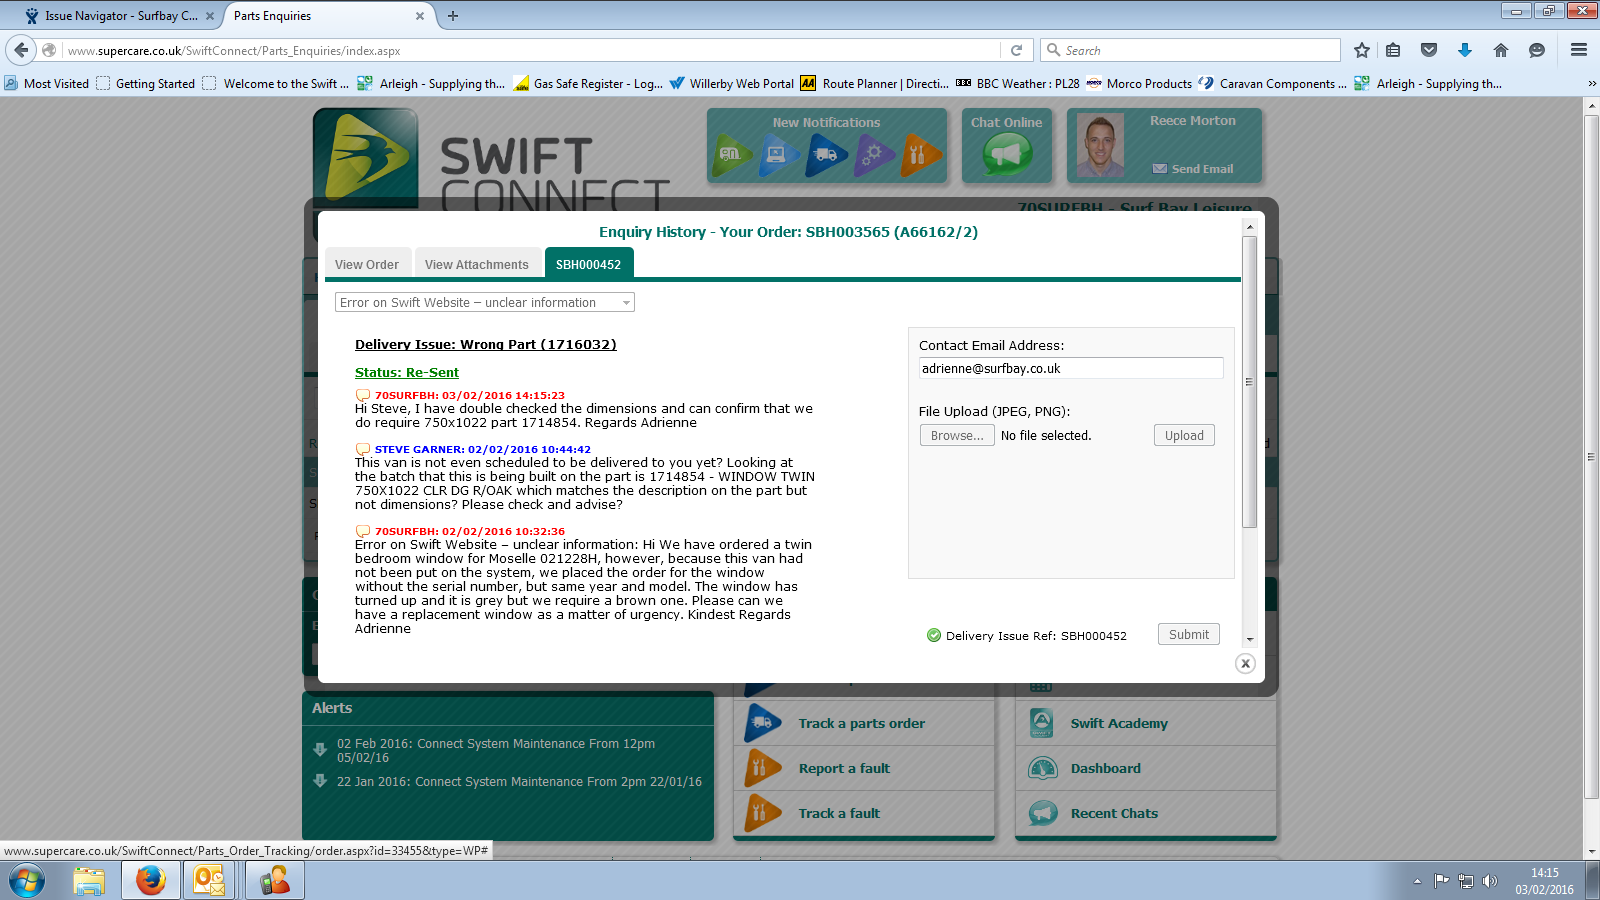Click the 02 Feb 2016 maintenance alert

[x=496, y=751]
